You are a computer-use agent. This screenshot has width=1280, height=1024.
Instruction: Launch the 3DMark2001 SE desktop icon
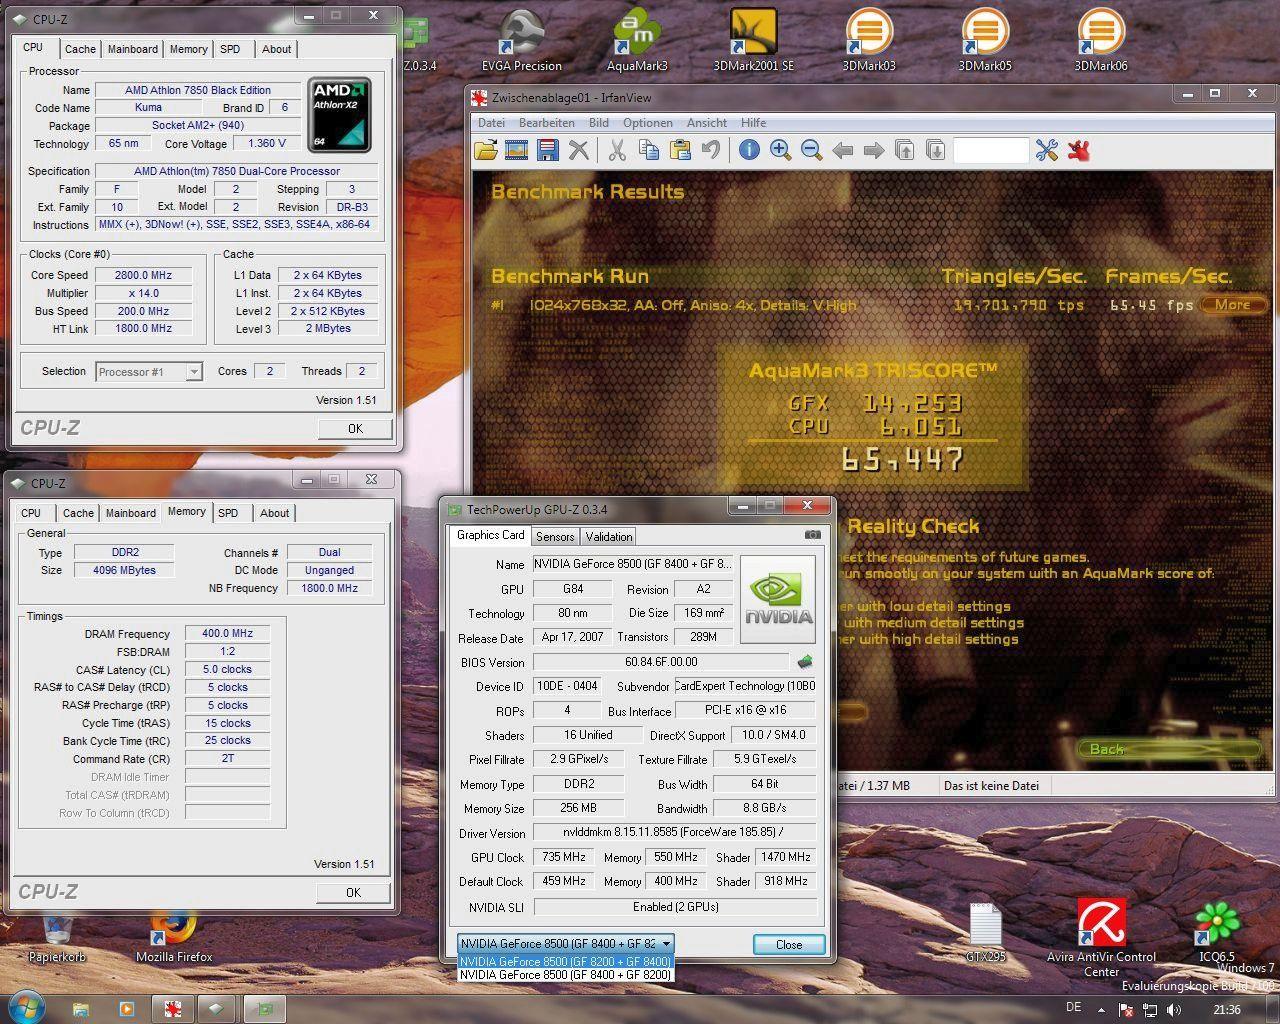753,40
